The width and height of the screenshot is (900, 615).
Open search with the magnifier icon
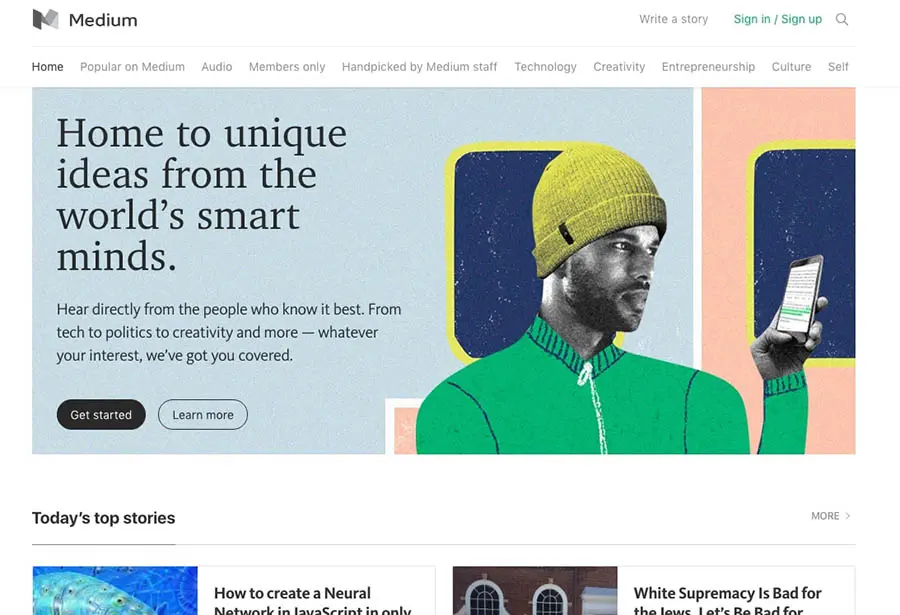(841, 20)
